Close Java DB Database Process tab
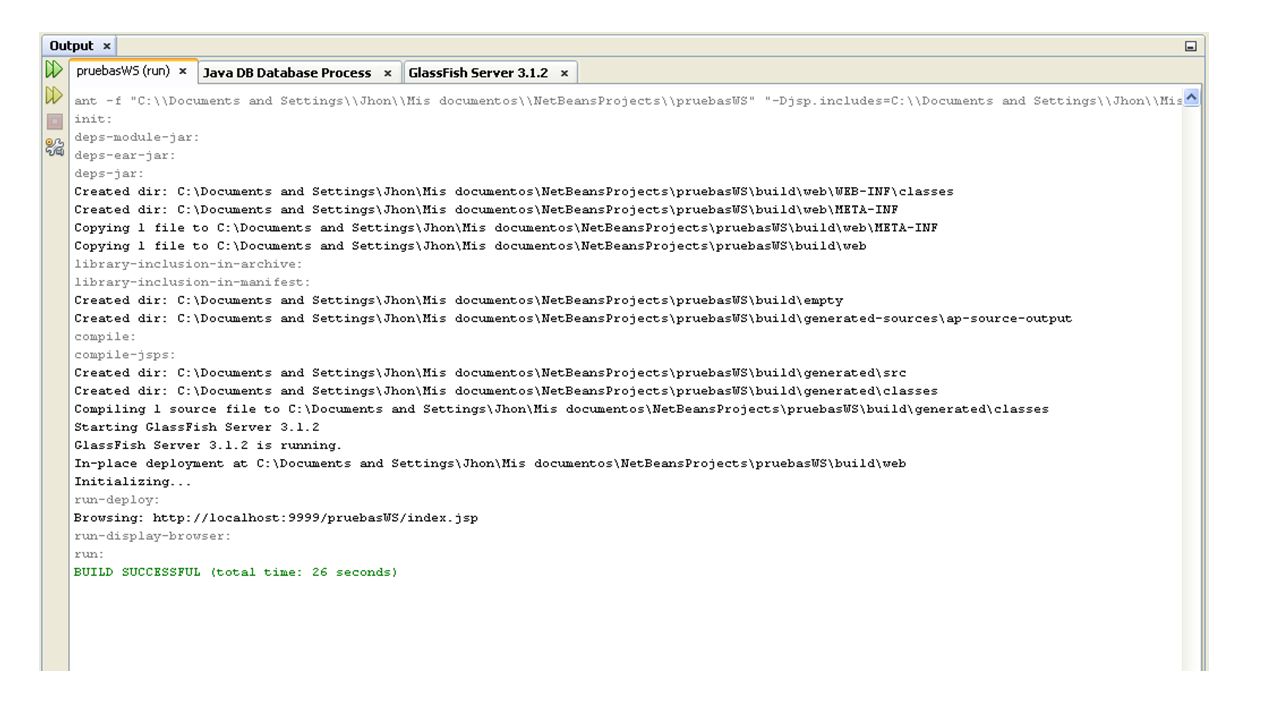 point(388,73)
